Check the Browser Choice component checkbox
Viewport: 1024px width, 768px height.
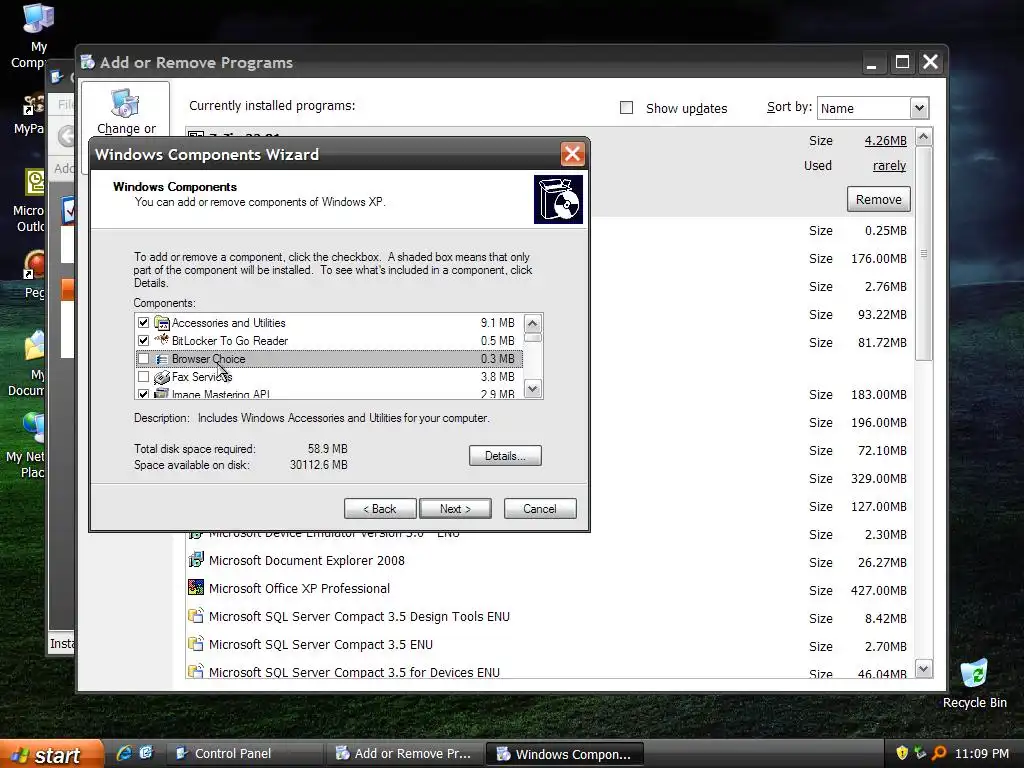[144, 359]
